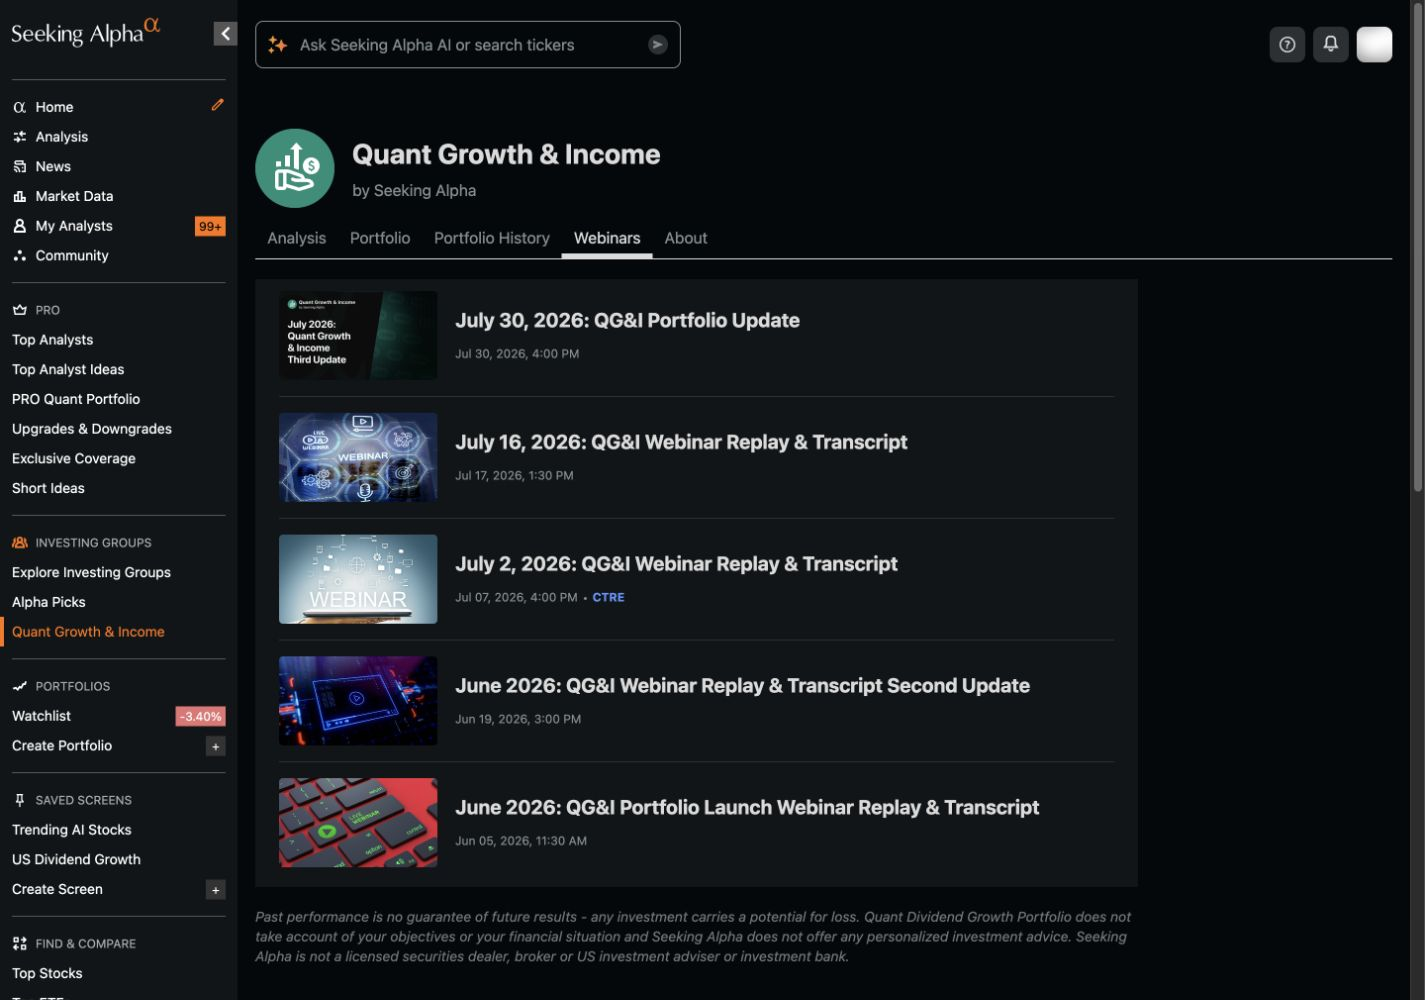Add a portfolio with the plus icon

pyautogui.click(x=215, y=746)
